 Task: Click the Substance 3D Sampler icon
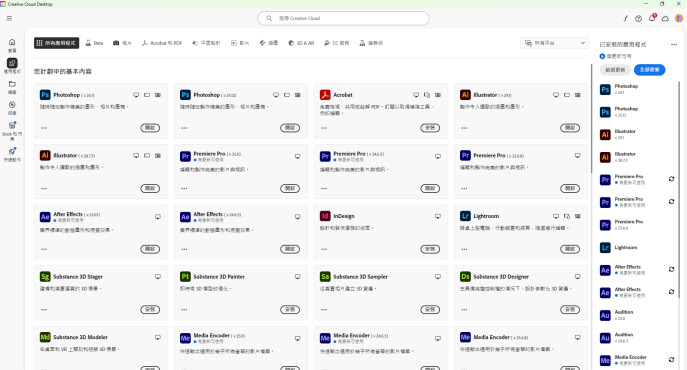pyautogui.click(x=325, y=277)
